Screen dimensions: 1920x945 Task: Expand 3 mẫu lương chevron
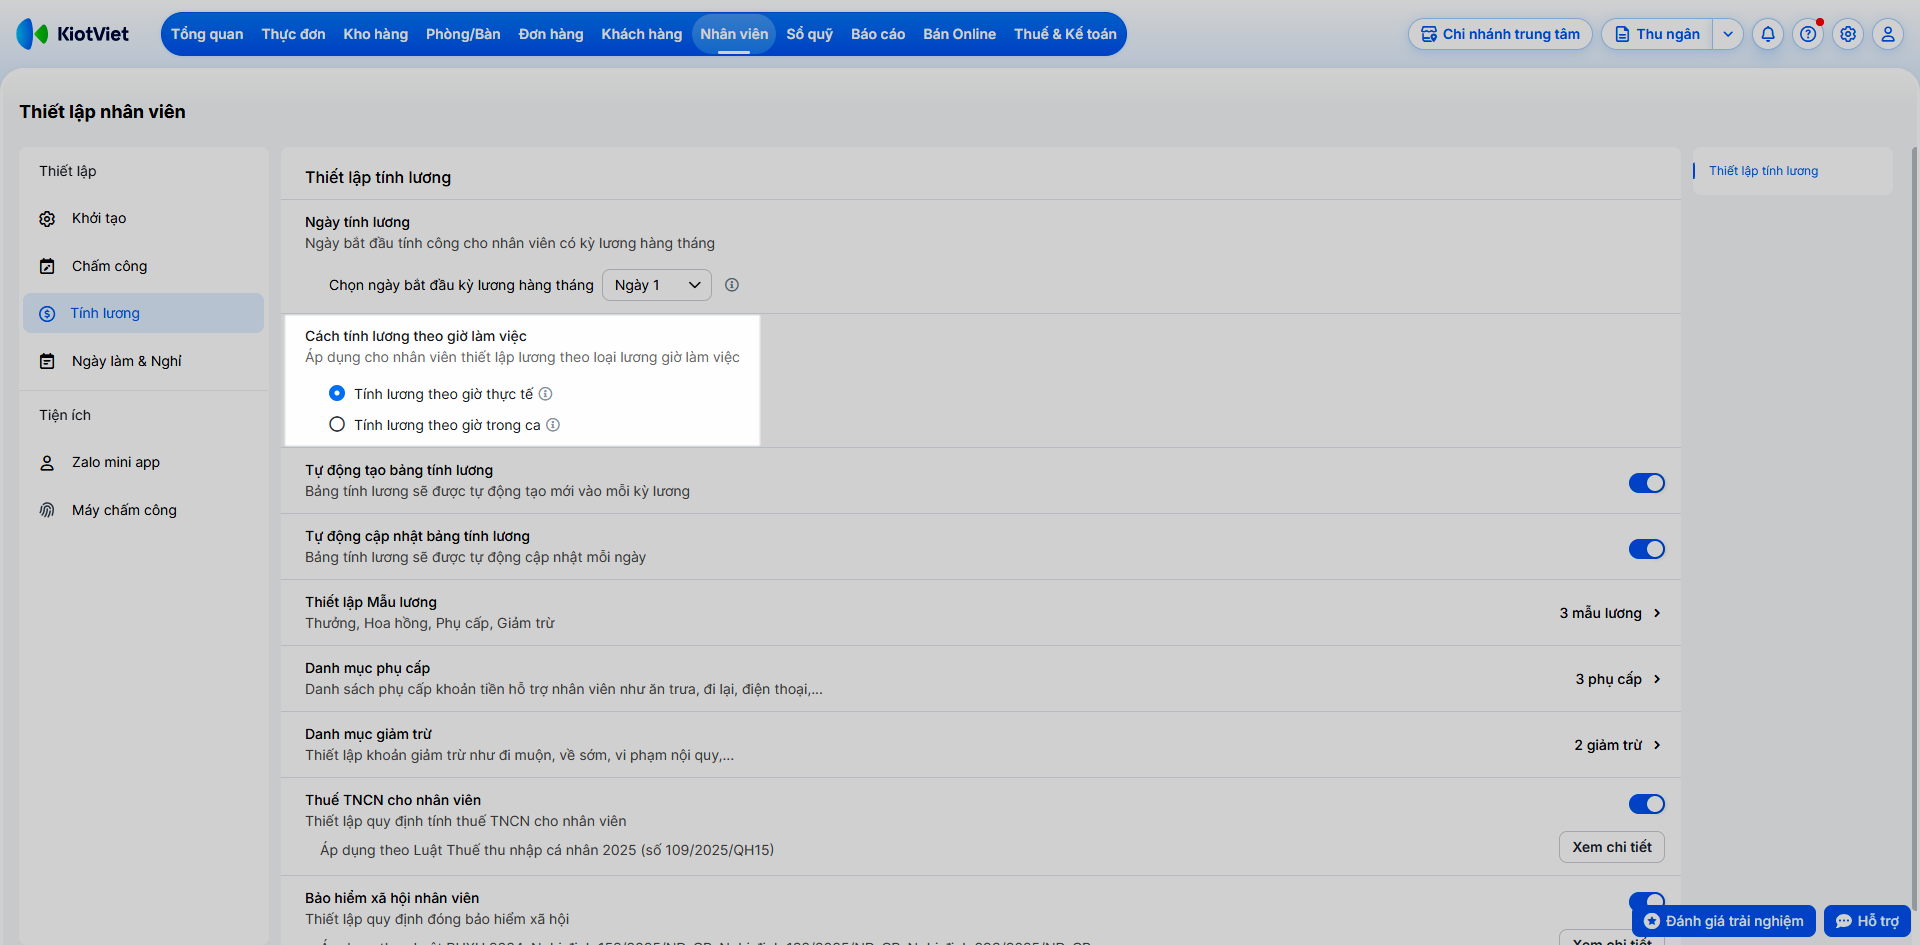(1657, 613)
